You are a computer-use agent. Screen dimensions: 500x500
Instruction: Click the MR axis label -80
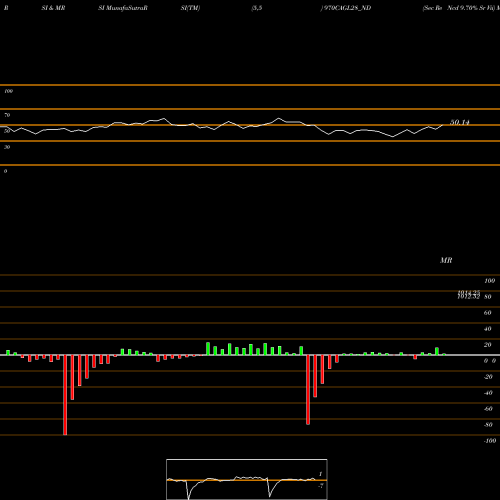pos(488,425)
